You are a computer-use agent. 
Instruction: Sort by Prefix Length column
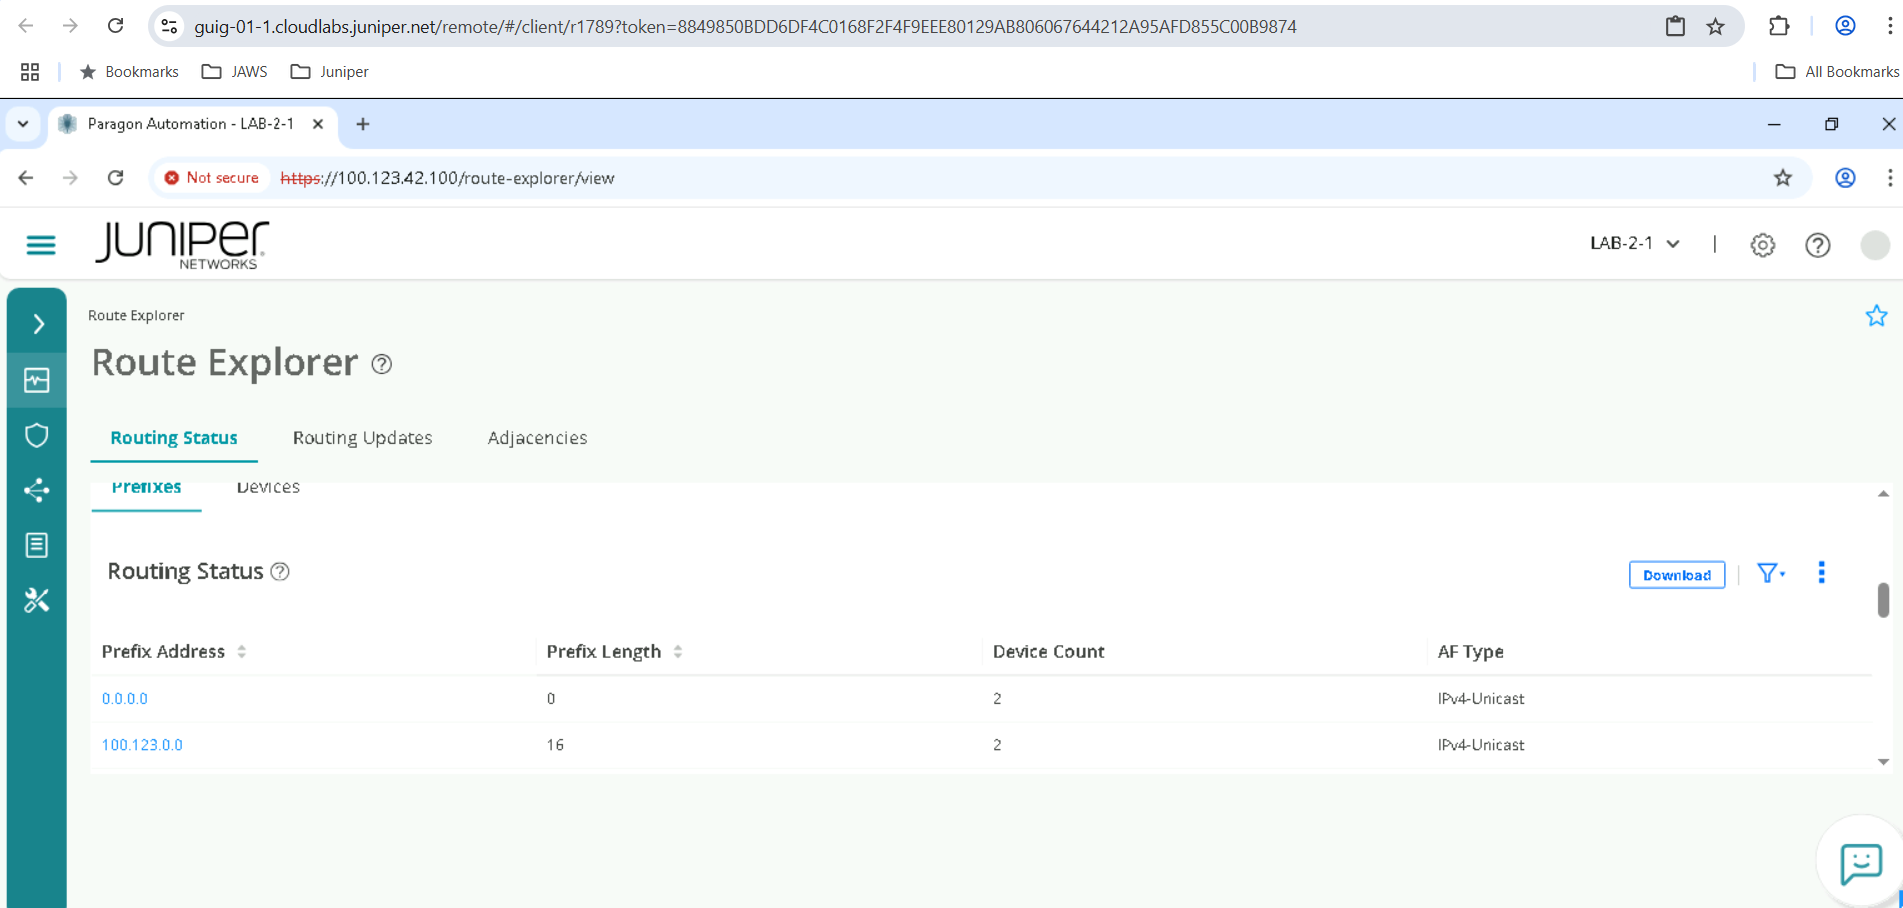(x=677, y=652)
